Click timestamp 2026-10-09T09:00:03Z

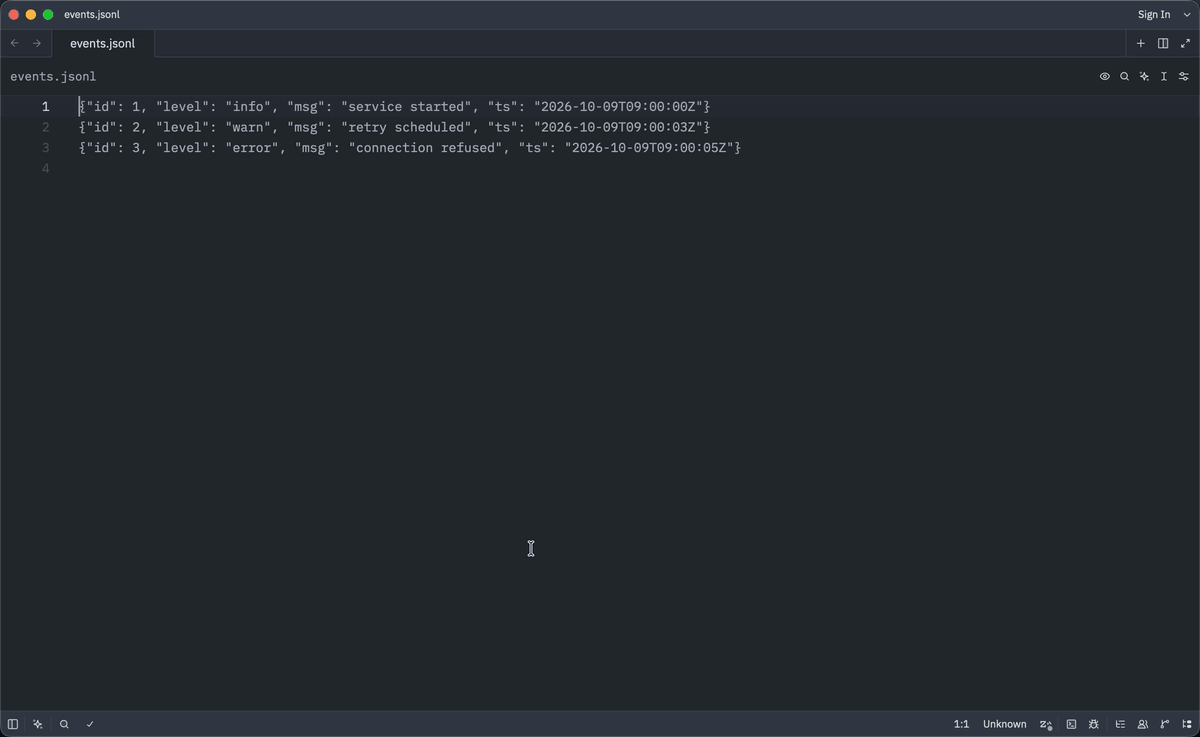617,127
